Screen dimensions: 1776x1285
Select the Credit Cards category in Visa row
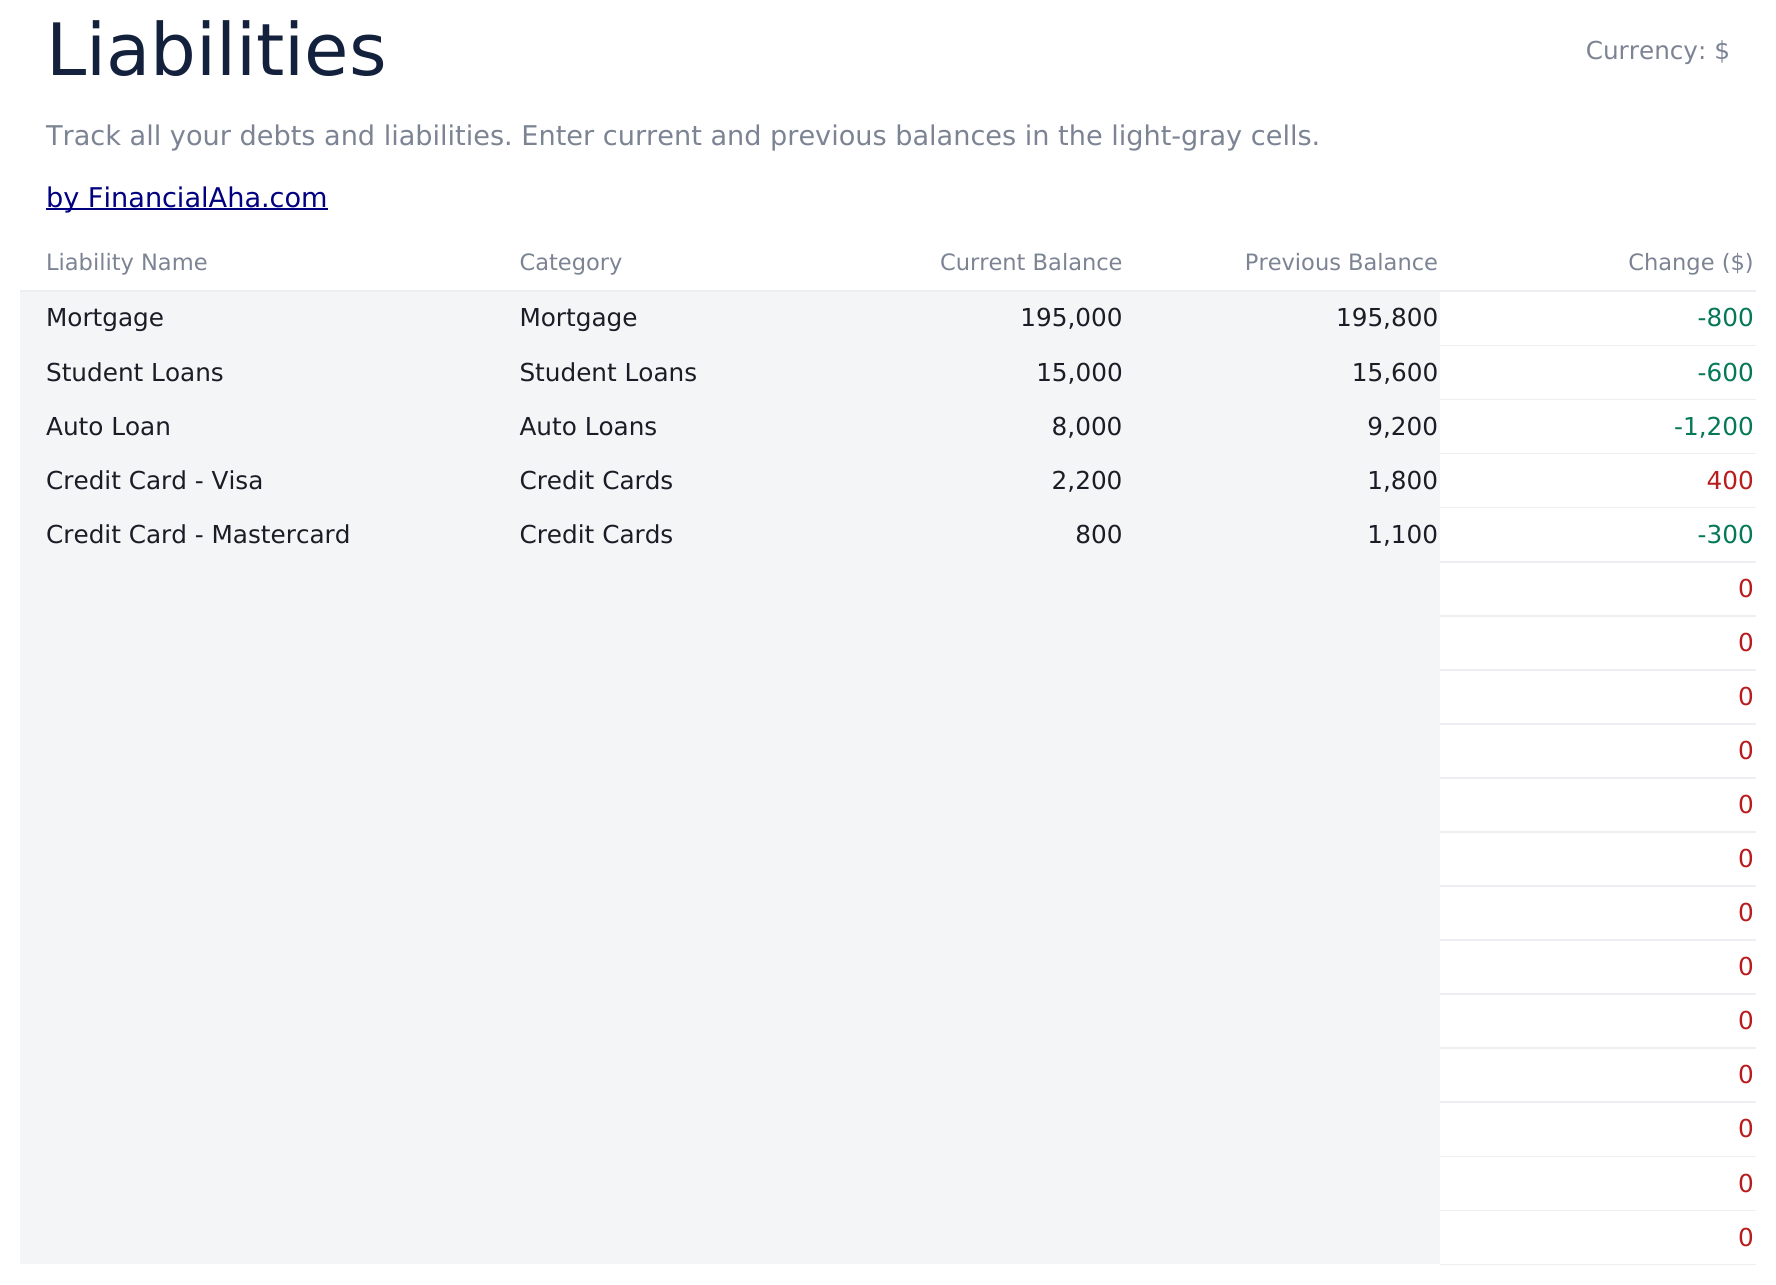[x=651, y=481]
